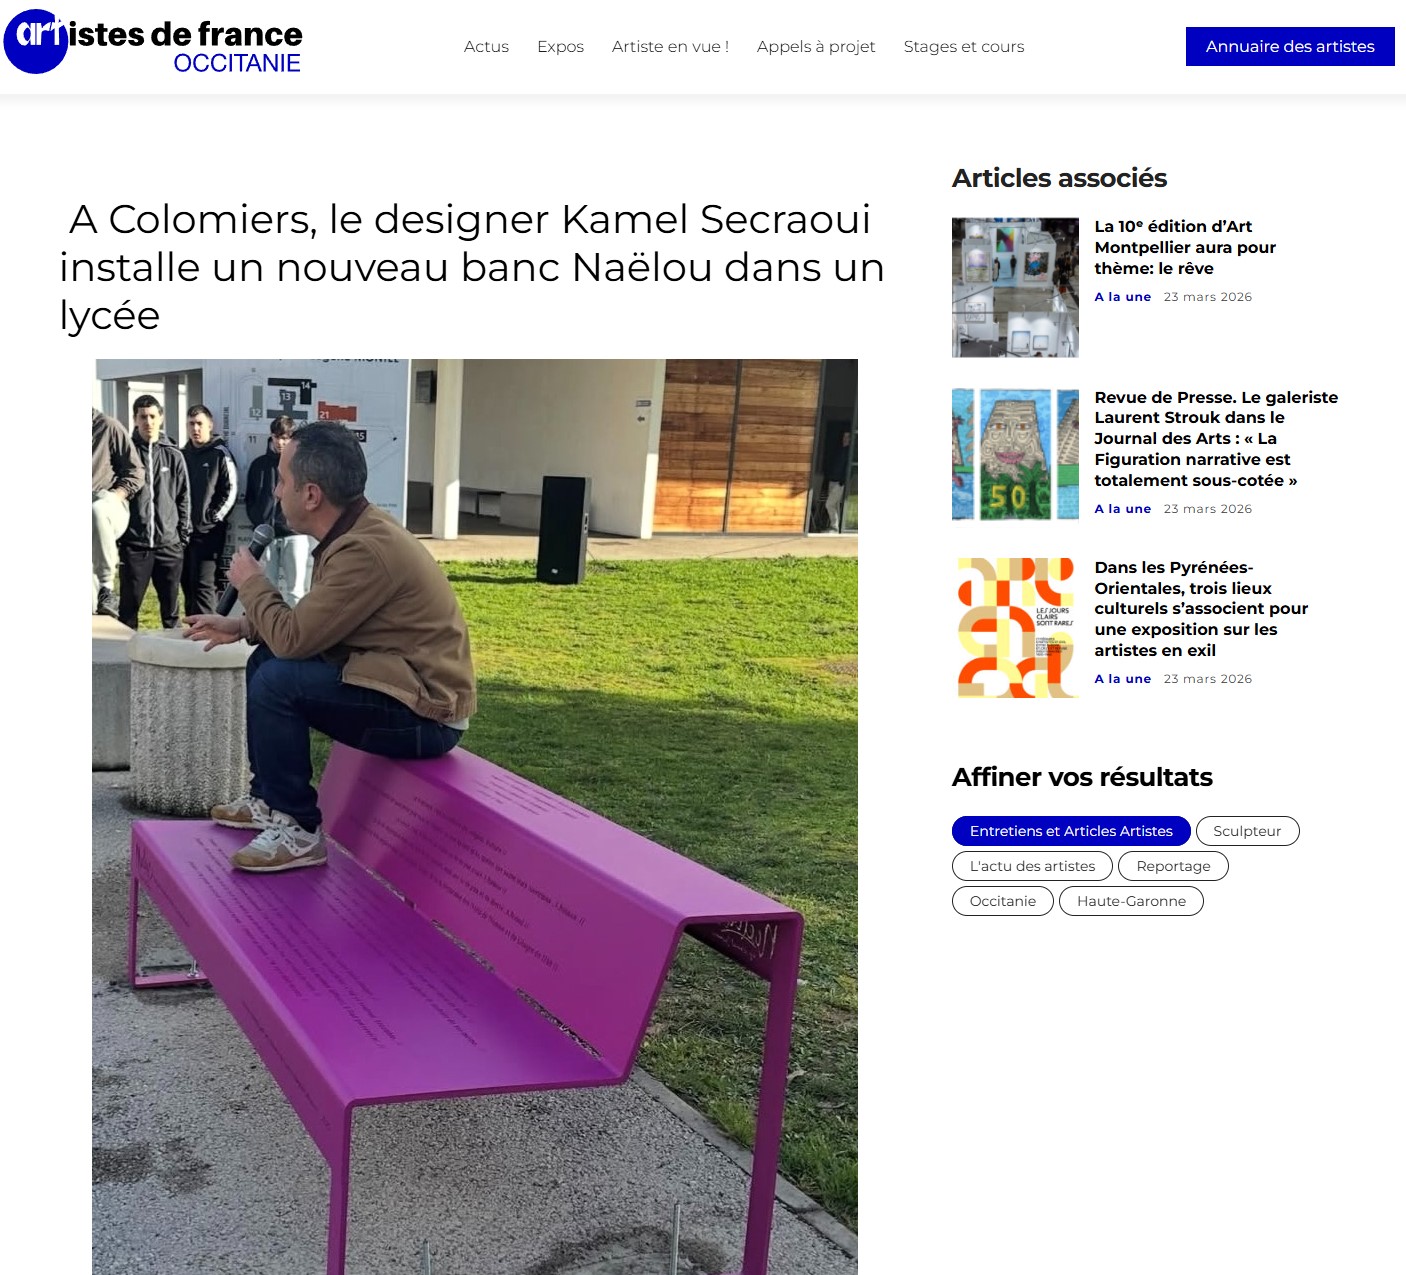Click the Artistes de France Occitanie logo
This screenshot has height=1275, width=1406.
point(153,42)
